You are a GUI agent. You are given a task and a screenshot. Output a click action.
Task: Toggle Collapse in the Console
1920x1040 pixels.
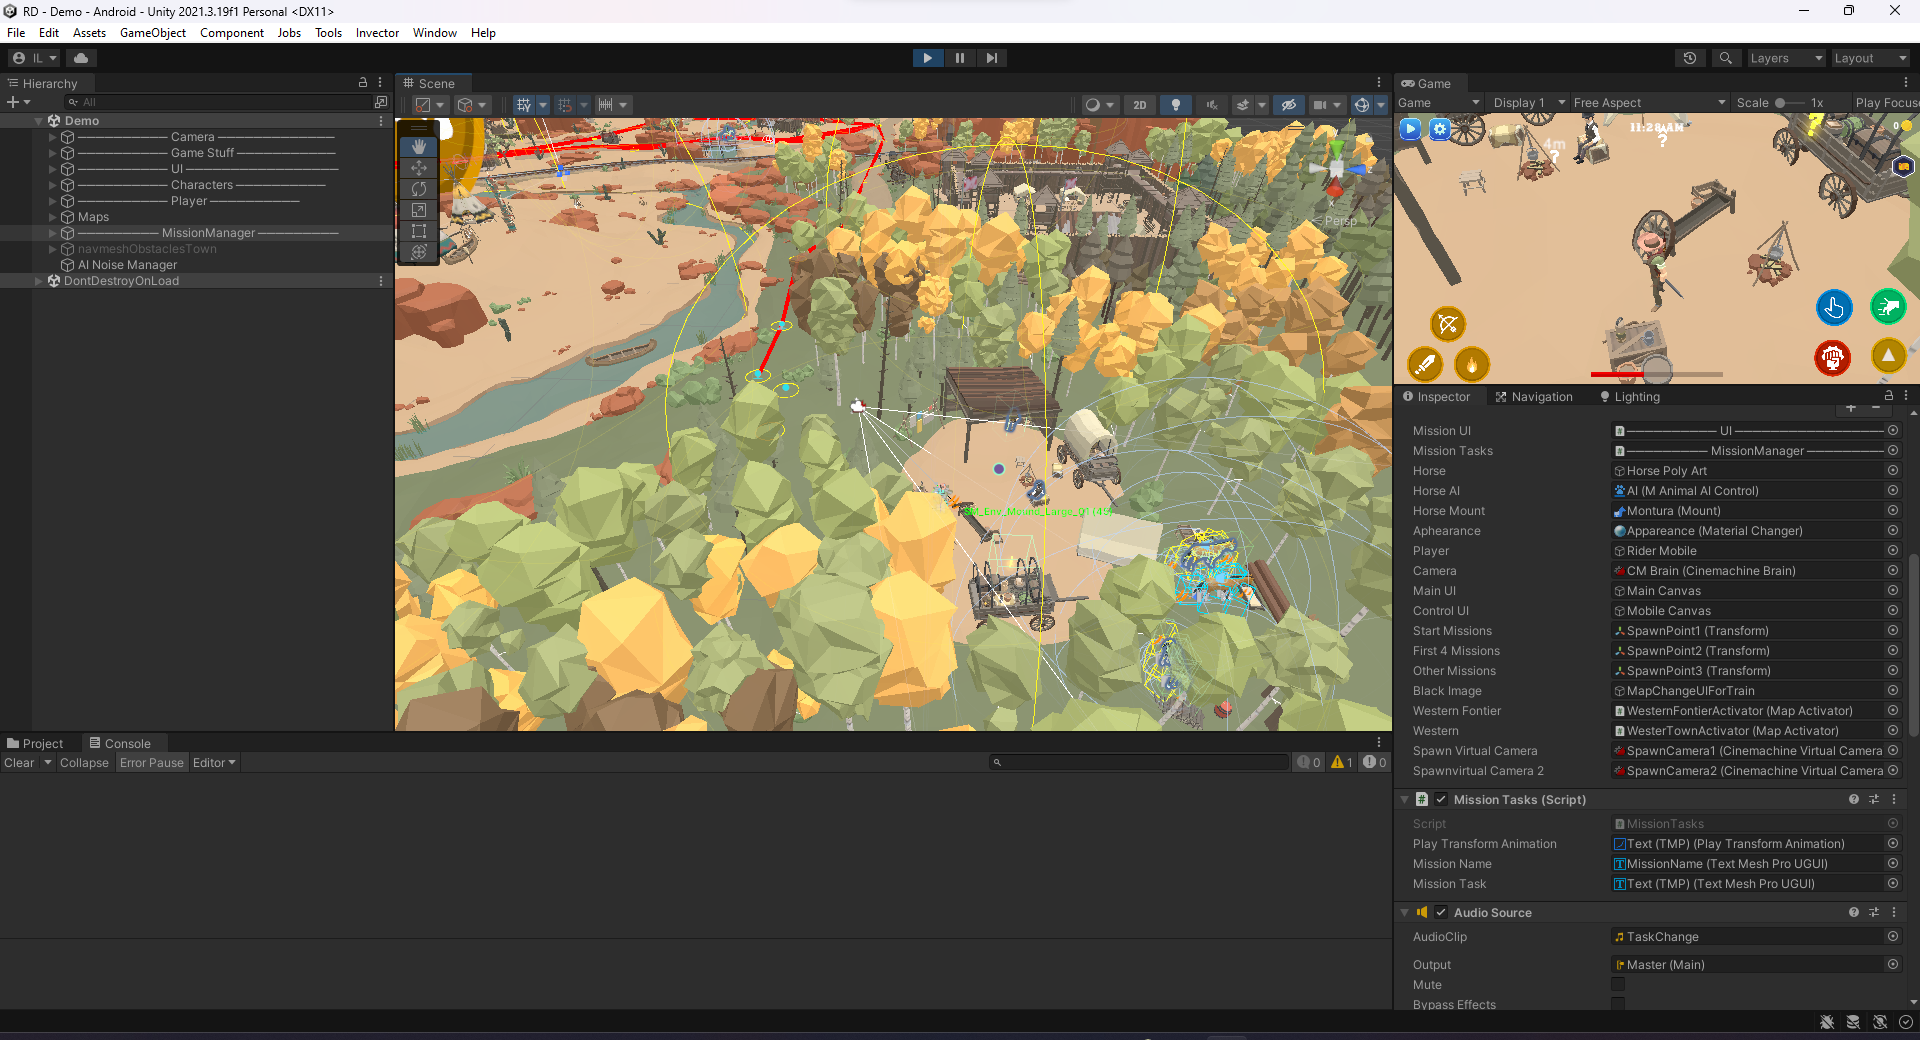(84, 763)
